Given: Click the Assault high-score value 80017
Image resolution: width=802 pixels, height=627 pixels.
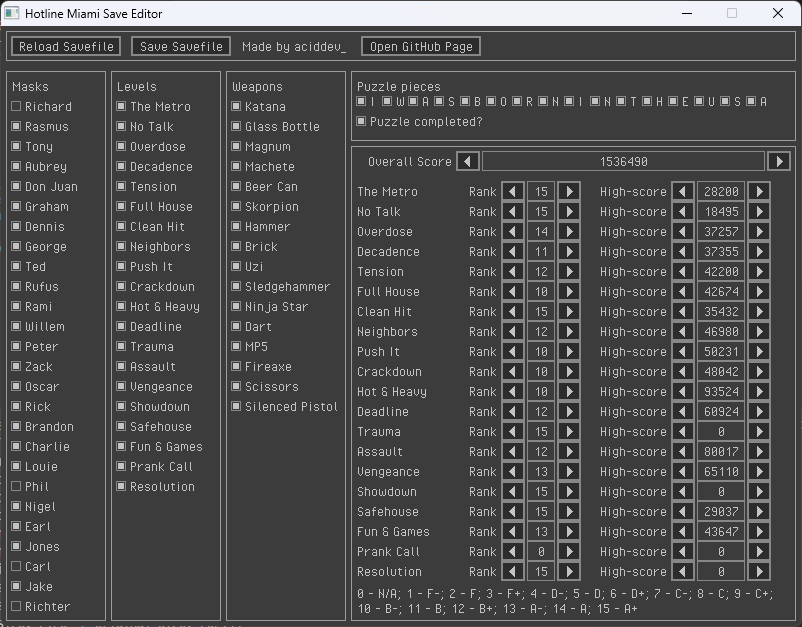Looking at the screenshot, I should 721,452.
